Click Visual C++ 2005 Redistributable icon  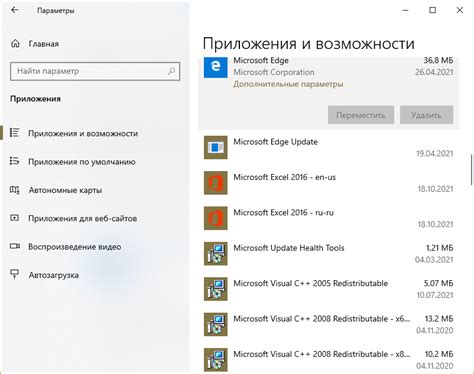[x=216, y=289]
